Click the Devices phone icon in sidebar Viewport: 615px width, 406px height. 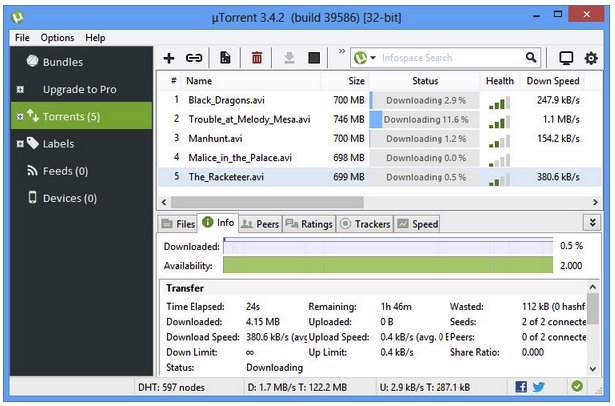pyautogui.click(x=33, y=197)
